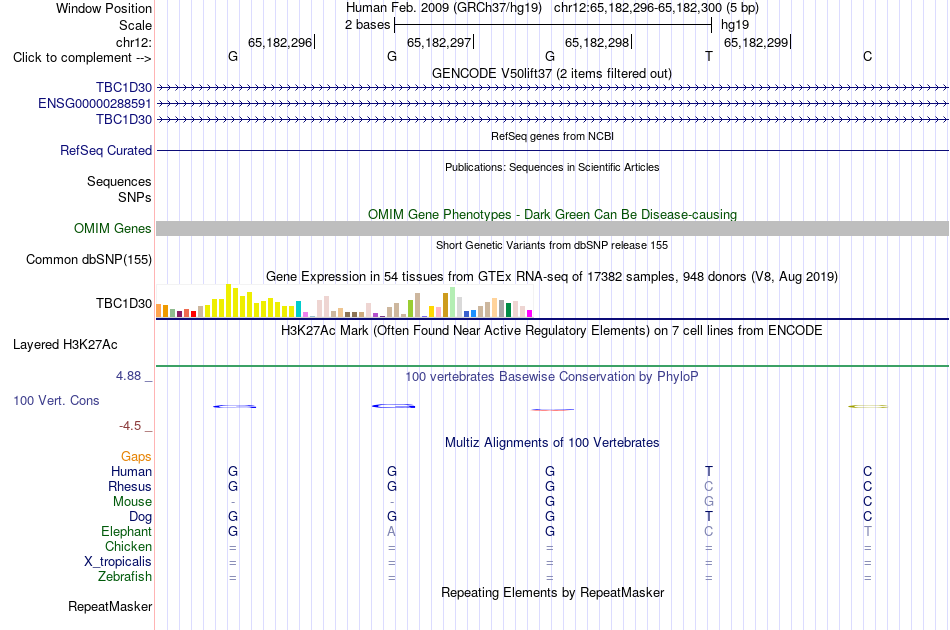
Task: Click the '100 Vert. Cons' track label
Action: point(56,400)
